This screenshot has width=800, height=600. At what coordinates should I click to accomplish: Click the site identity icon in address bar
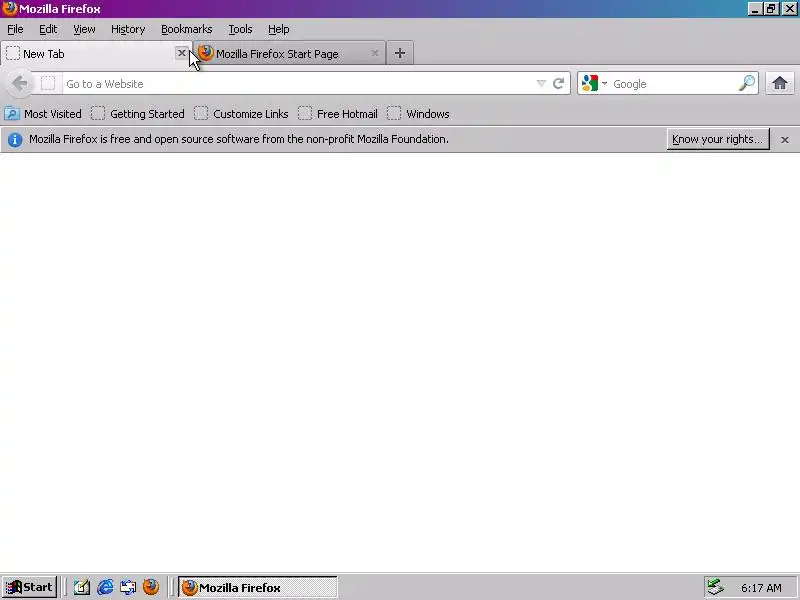tap(47, 83)
